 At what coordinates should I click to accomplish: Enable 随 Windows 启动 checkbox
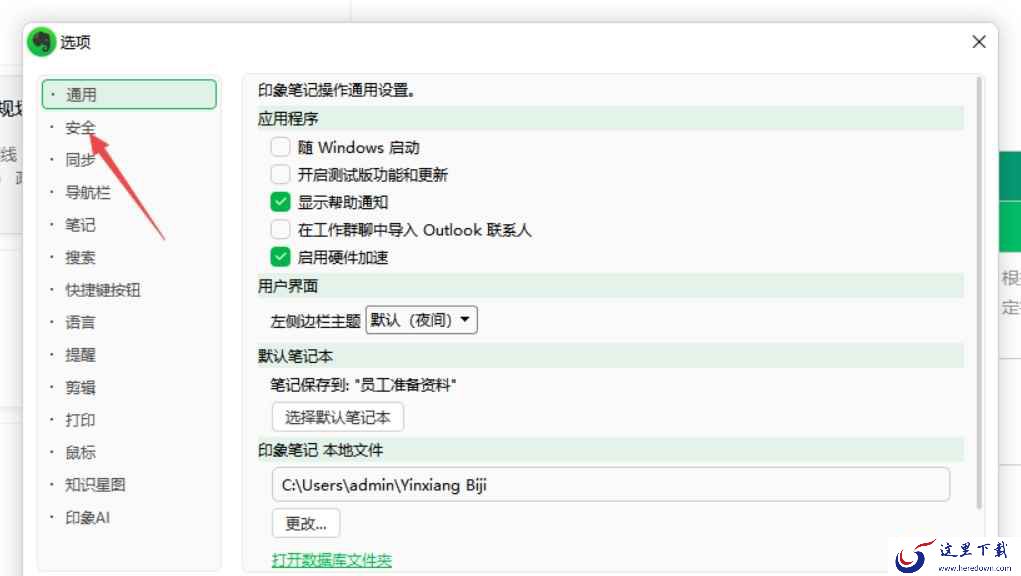click(x=281, y=147)
